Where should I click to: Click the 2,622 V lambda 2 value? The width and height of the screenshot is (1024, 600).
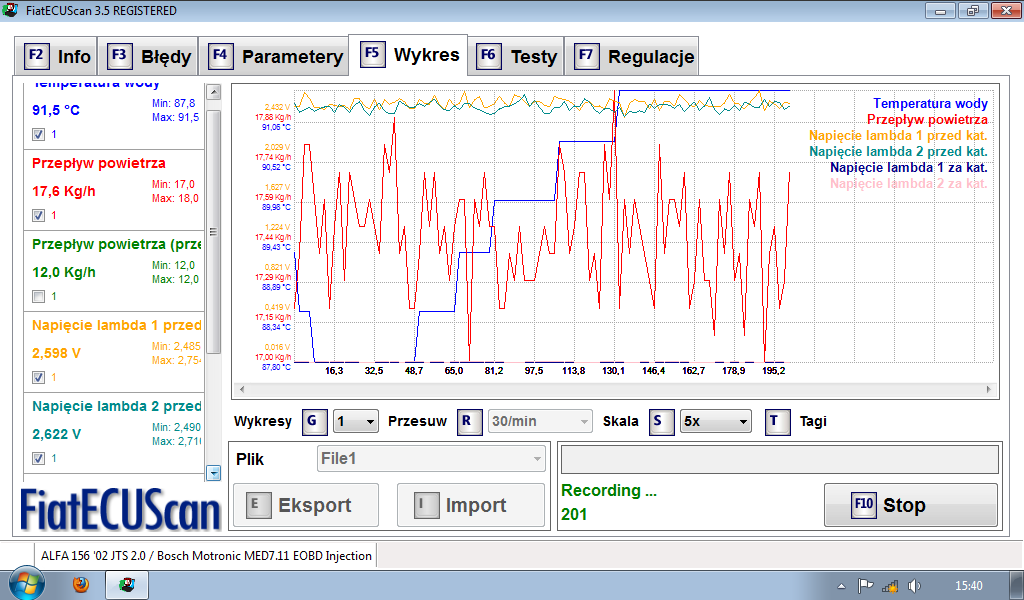coord(56,434)
